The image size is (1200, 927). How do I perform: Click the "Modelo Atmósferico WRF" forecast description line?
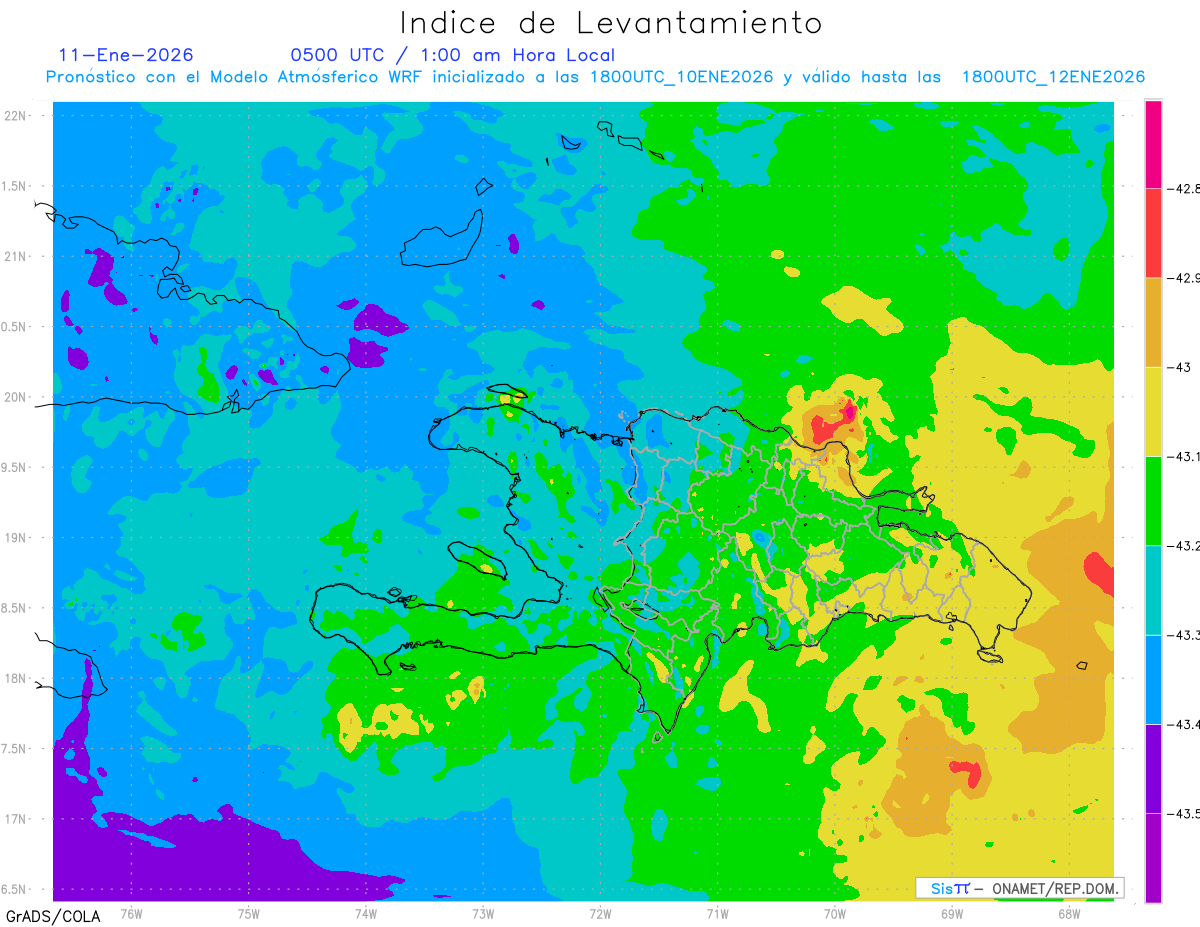(595, 77)
